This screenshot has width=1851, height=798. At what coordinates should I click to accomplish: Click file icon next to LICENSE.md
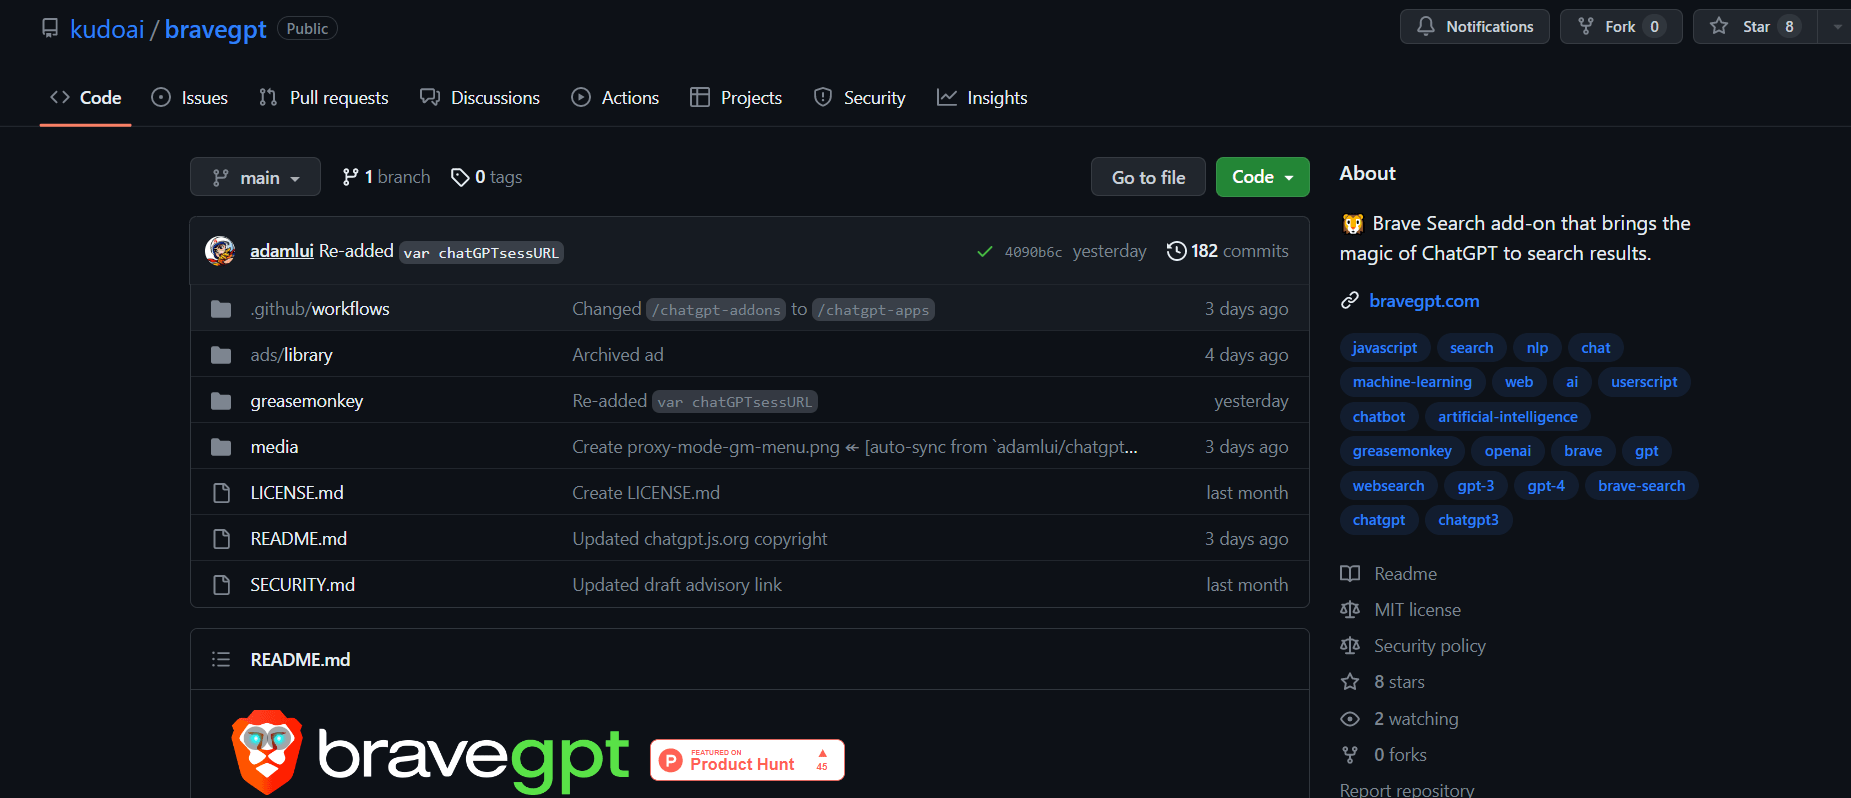pyautogui.click(x=221, y=493)
